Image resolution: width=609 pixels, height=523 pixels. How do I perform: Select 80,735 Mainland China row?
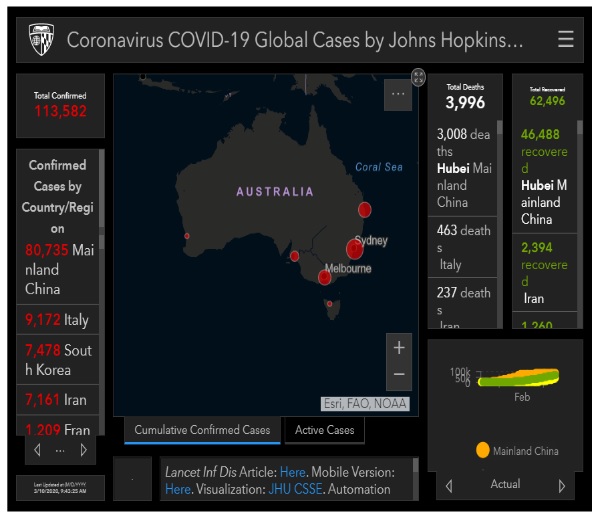click(58, 269)
